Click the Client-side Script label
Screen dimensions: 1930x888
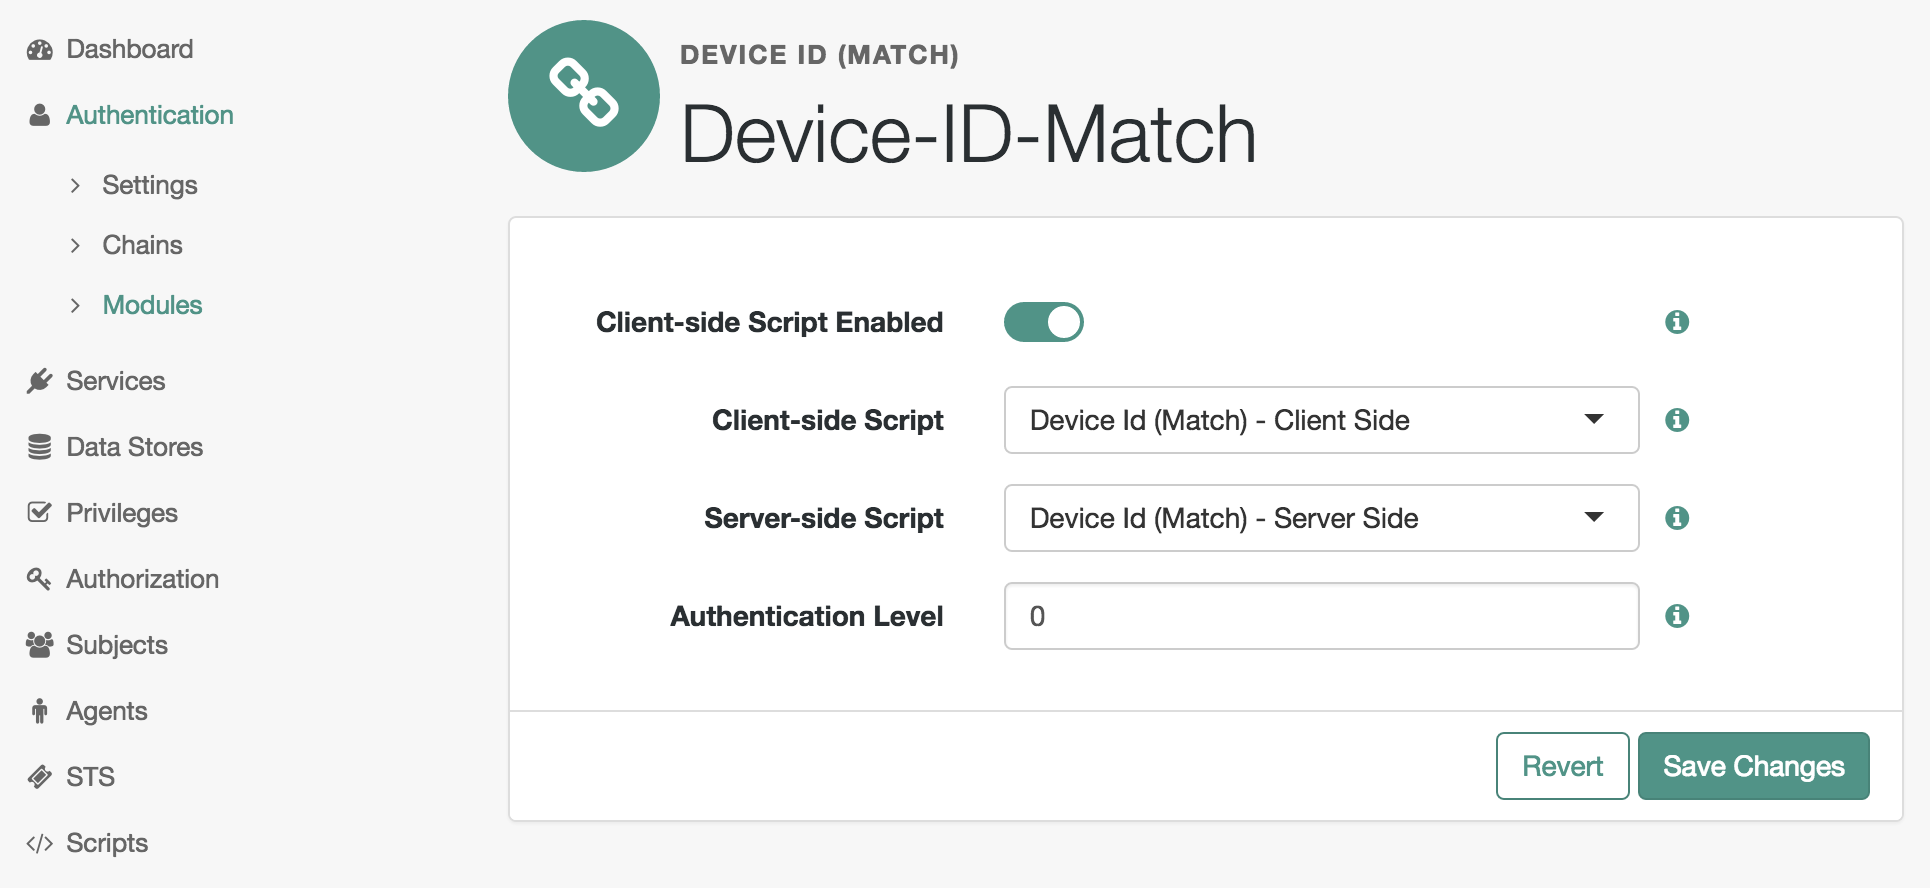coord(828,420)
